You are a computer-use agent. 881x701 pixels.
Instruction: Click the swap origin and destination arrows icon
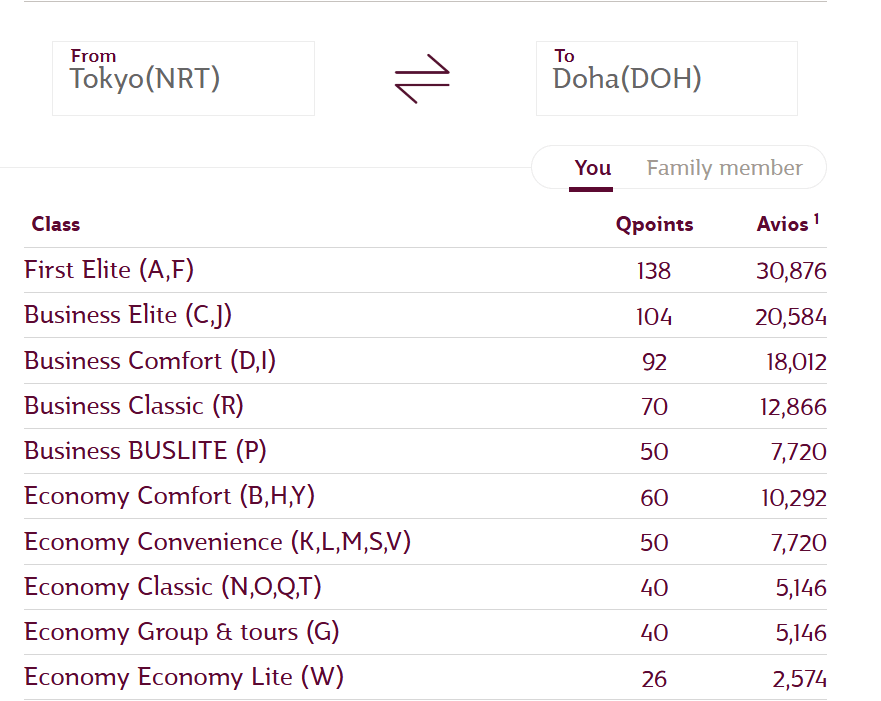pyautogui.click(x=422, y=79)
